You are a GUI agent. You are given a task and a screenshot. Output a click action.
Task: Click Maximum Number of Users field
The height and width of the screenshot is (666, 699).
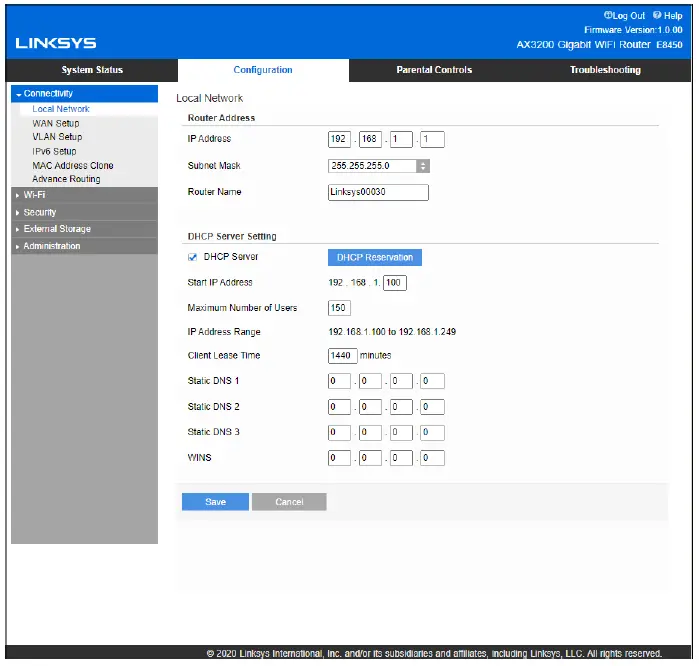pos(339,308)
